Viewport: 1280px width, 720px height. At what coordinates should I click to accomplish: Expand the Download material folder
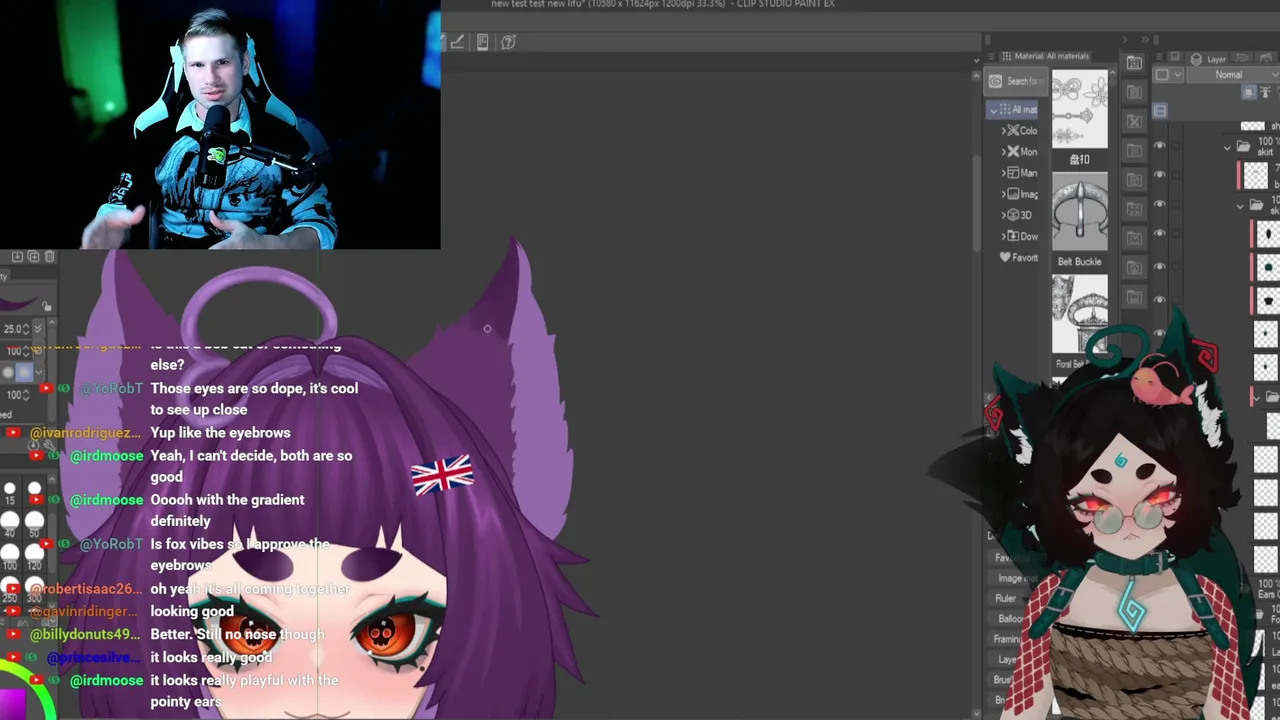pyautogui.click(x=1003, y=236)
